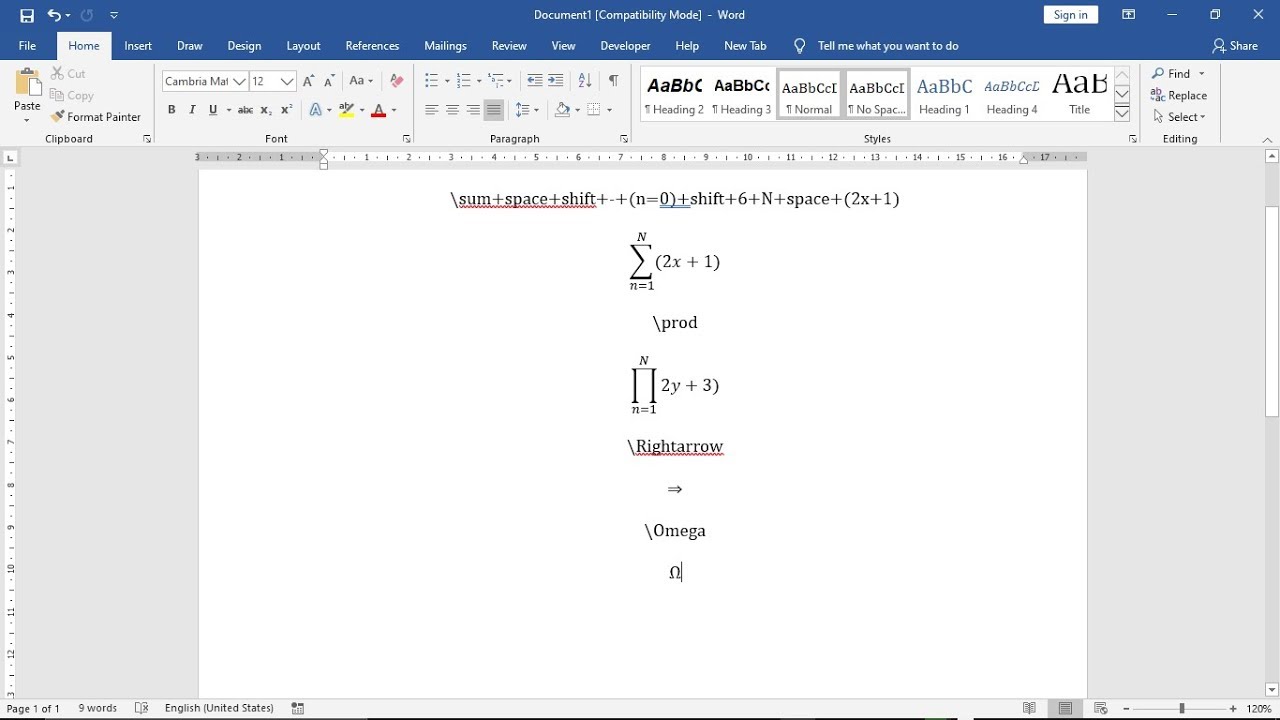Viewport: 1280px width, 720px height.
Task: Click the Paste icon
Action: (27, 84)
